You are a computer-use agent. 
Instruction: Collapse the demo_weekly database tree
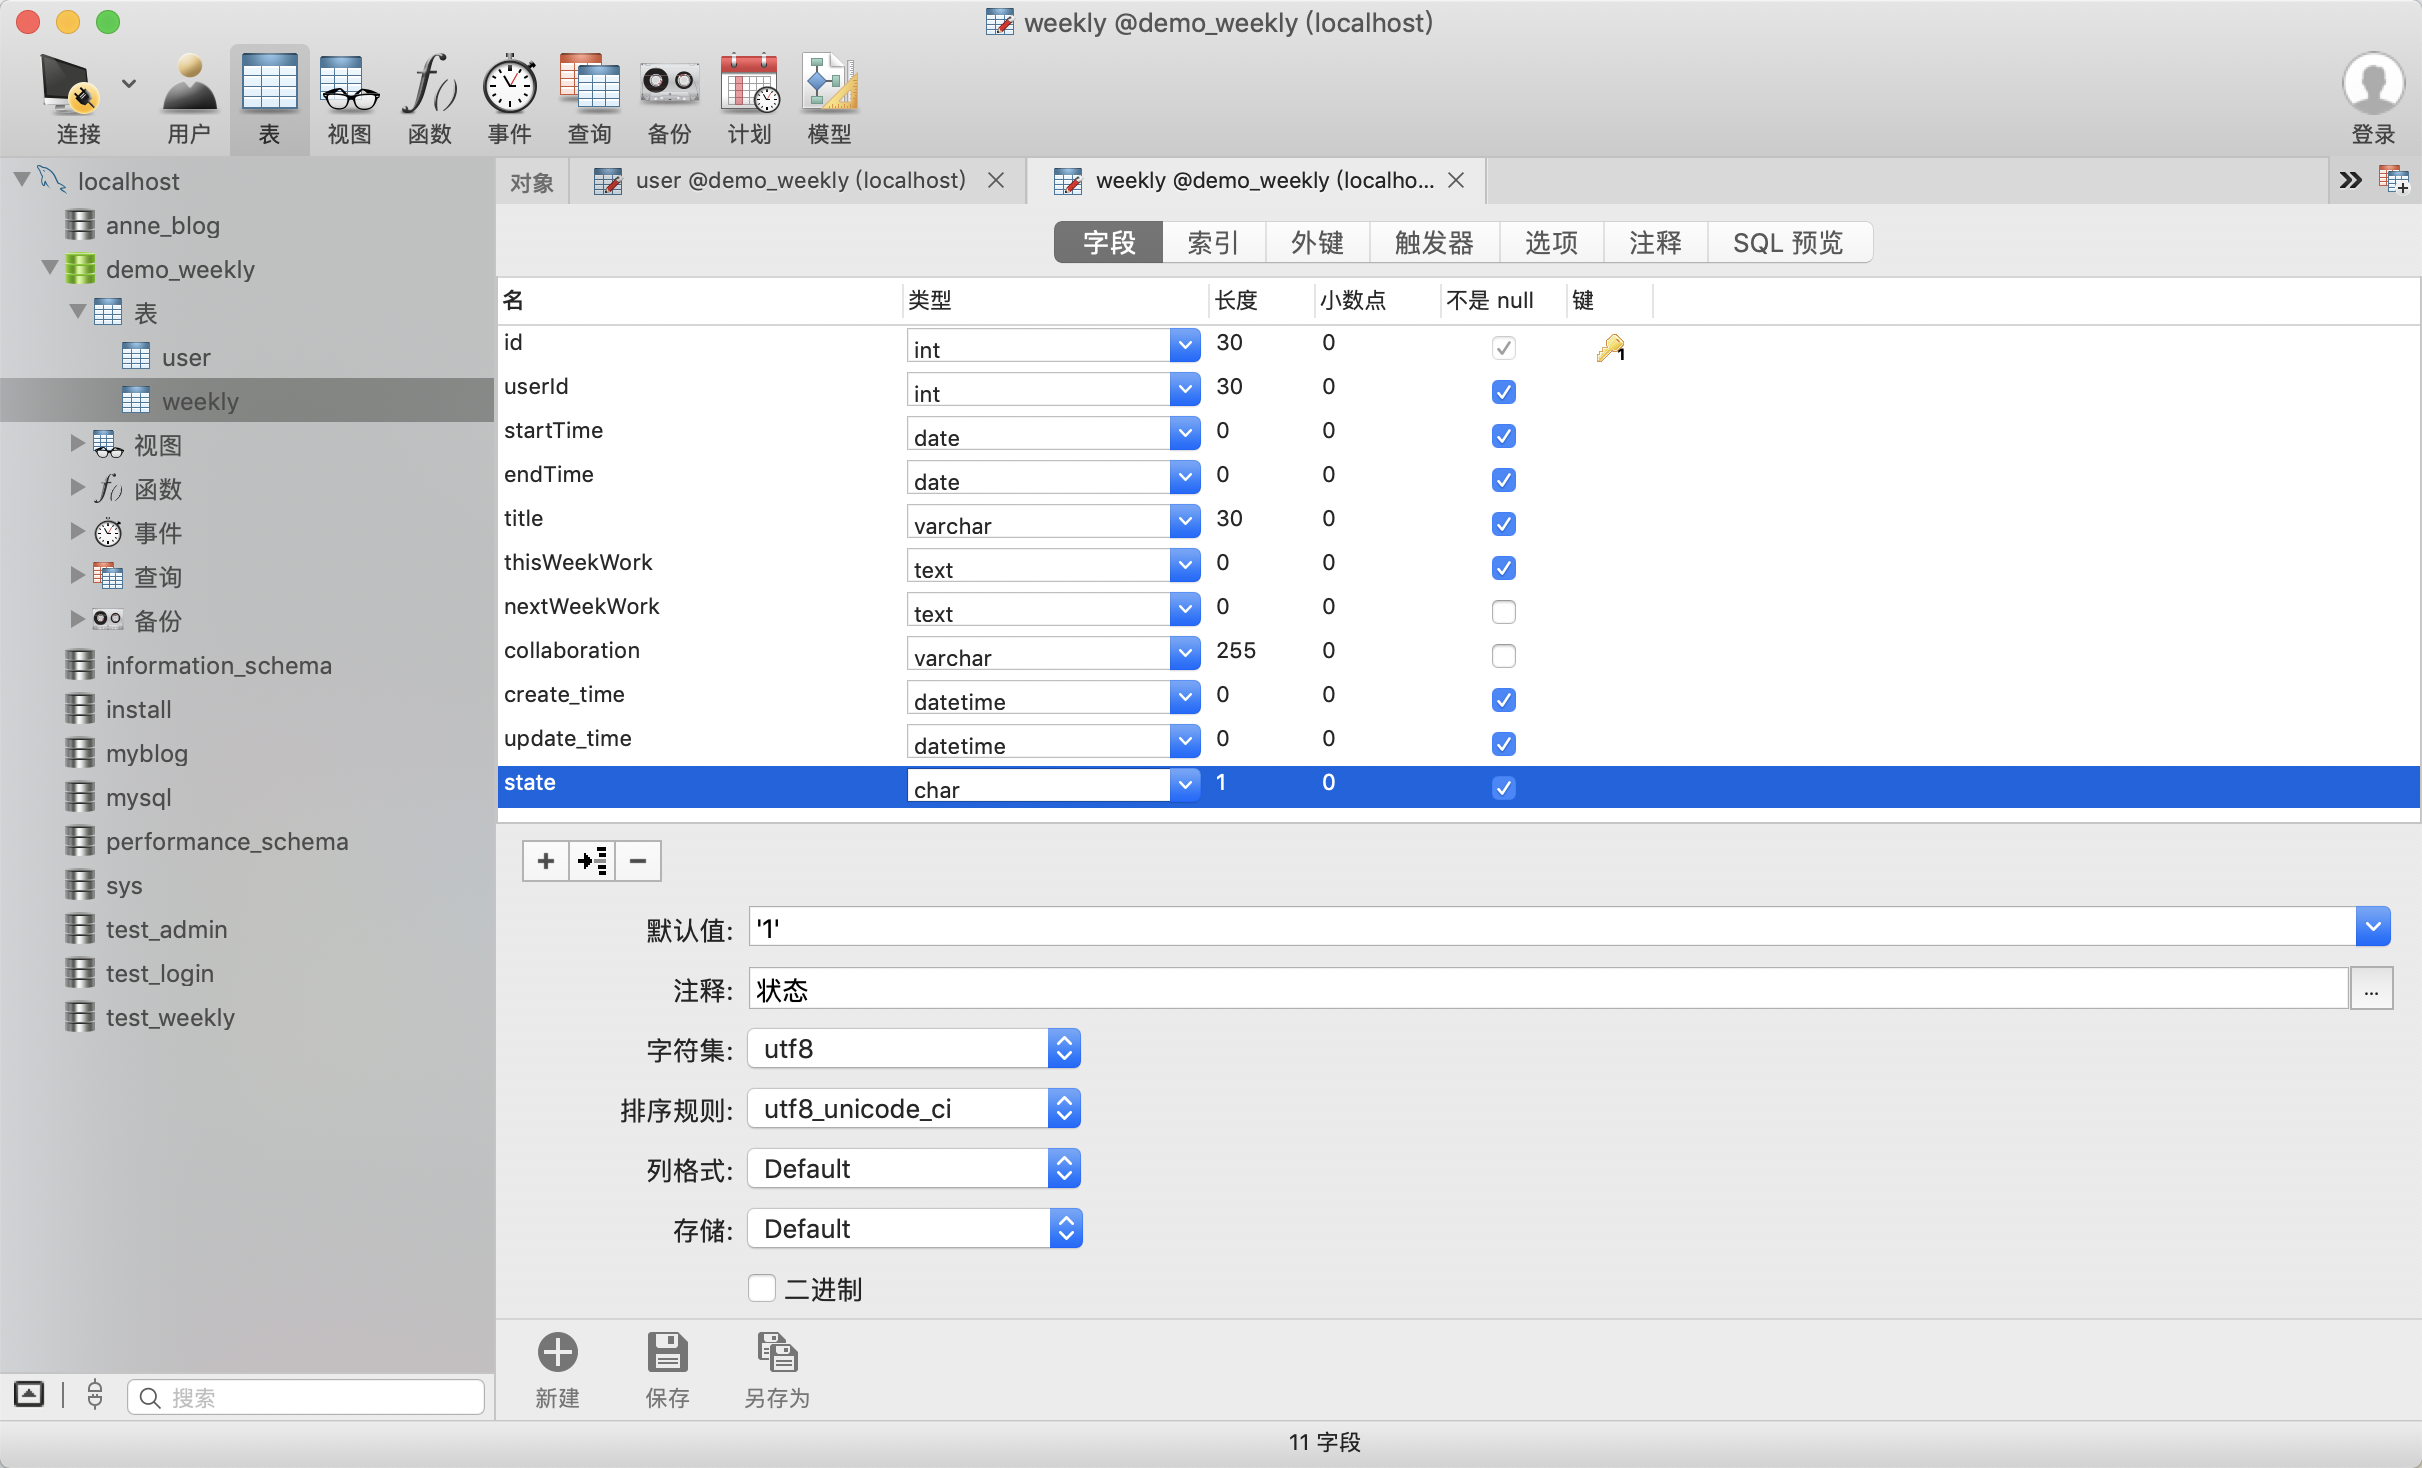[50, 268]
